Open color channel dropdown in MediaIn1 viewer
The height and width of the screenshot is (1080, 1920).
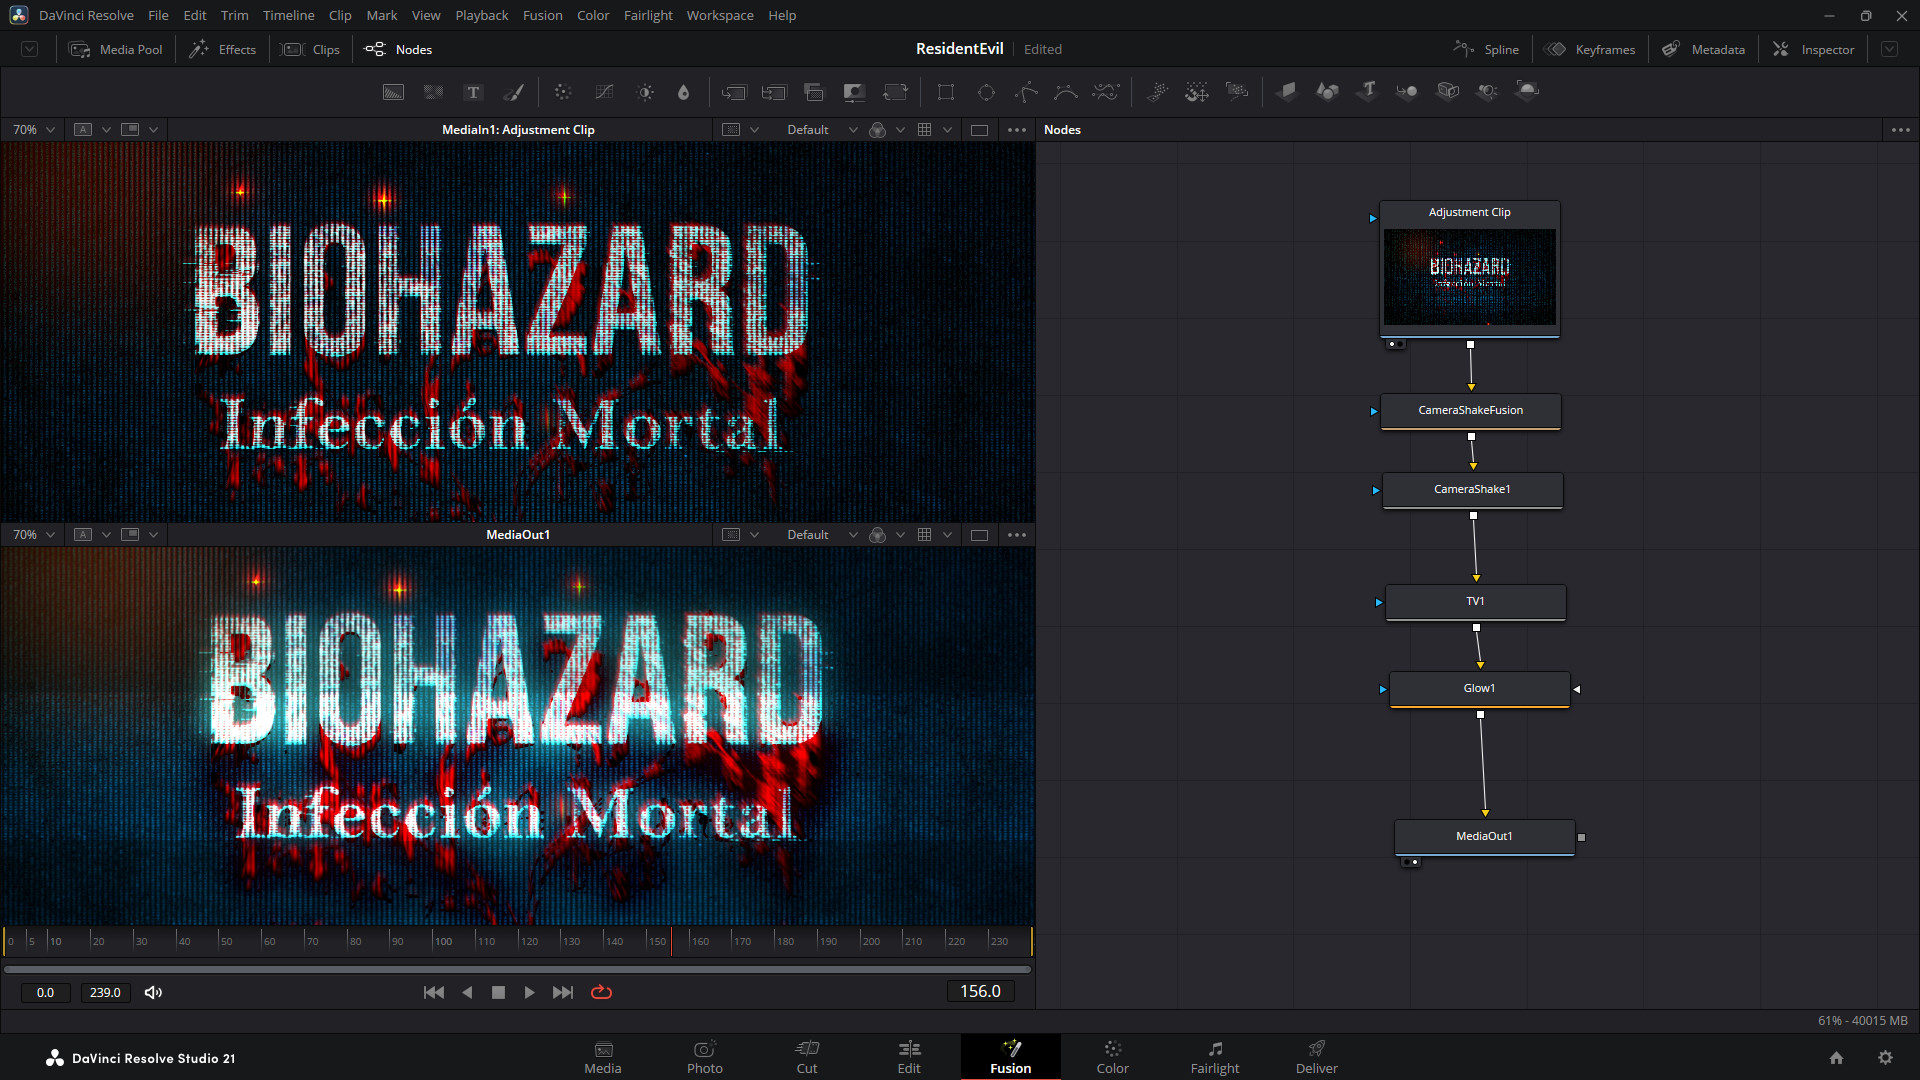(901, 130)
